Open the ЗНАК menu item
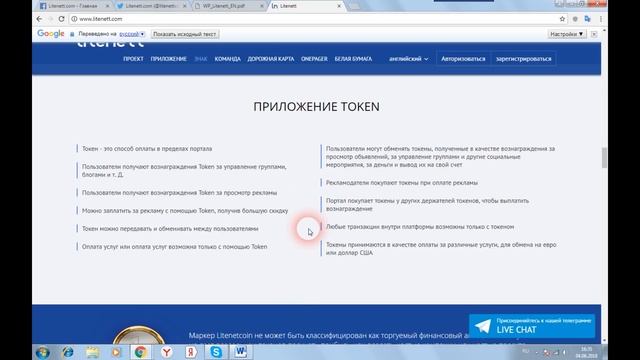This screenshot has width=640, height=360. (x=200, y=59)
